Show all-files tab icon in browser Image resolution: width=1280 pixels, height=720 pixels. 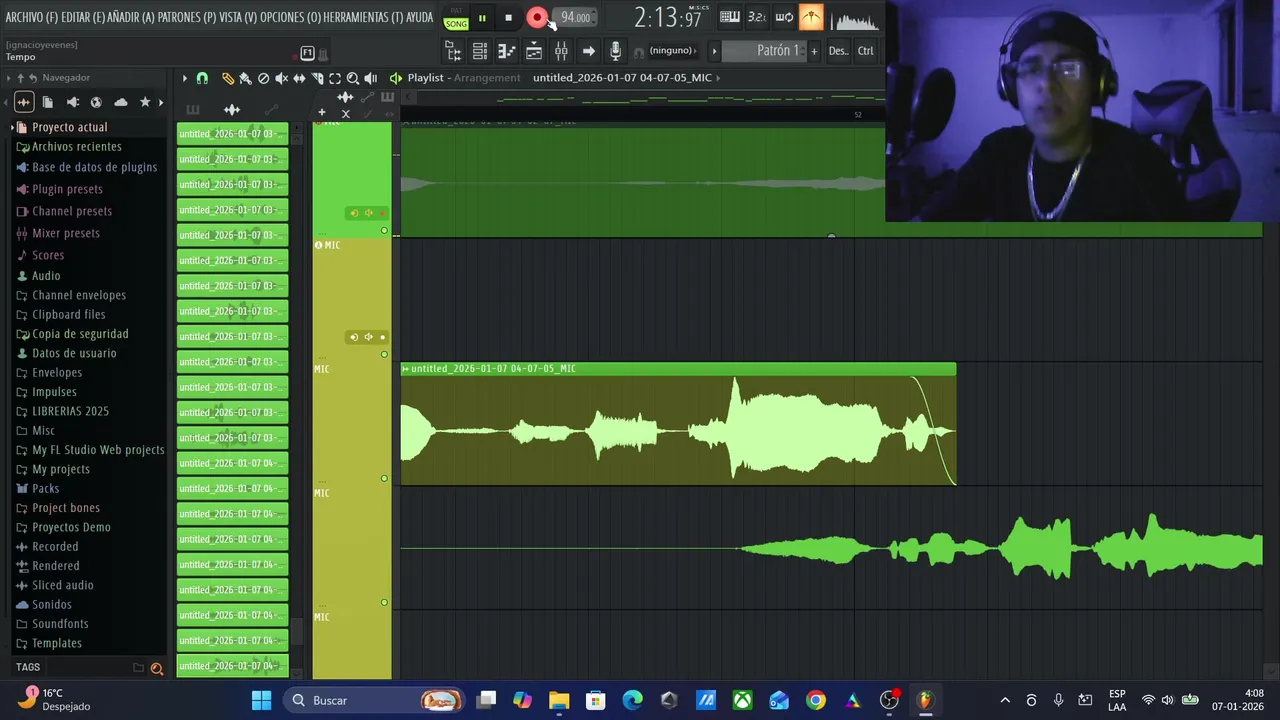click(x=47, y=102)
